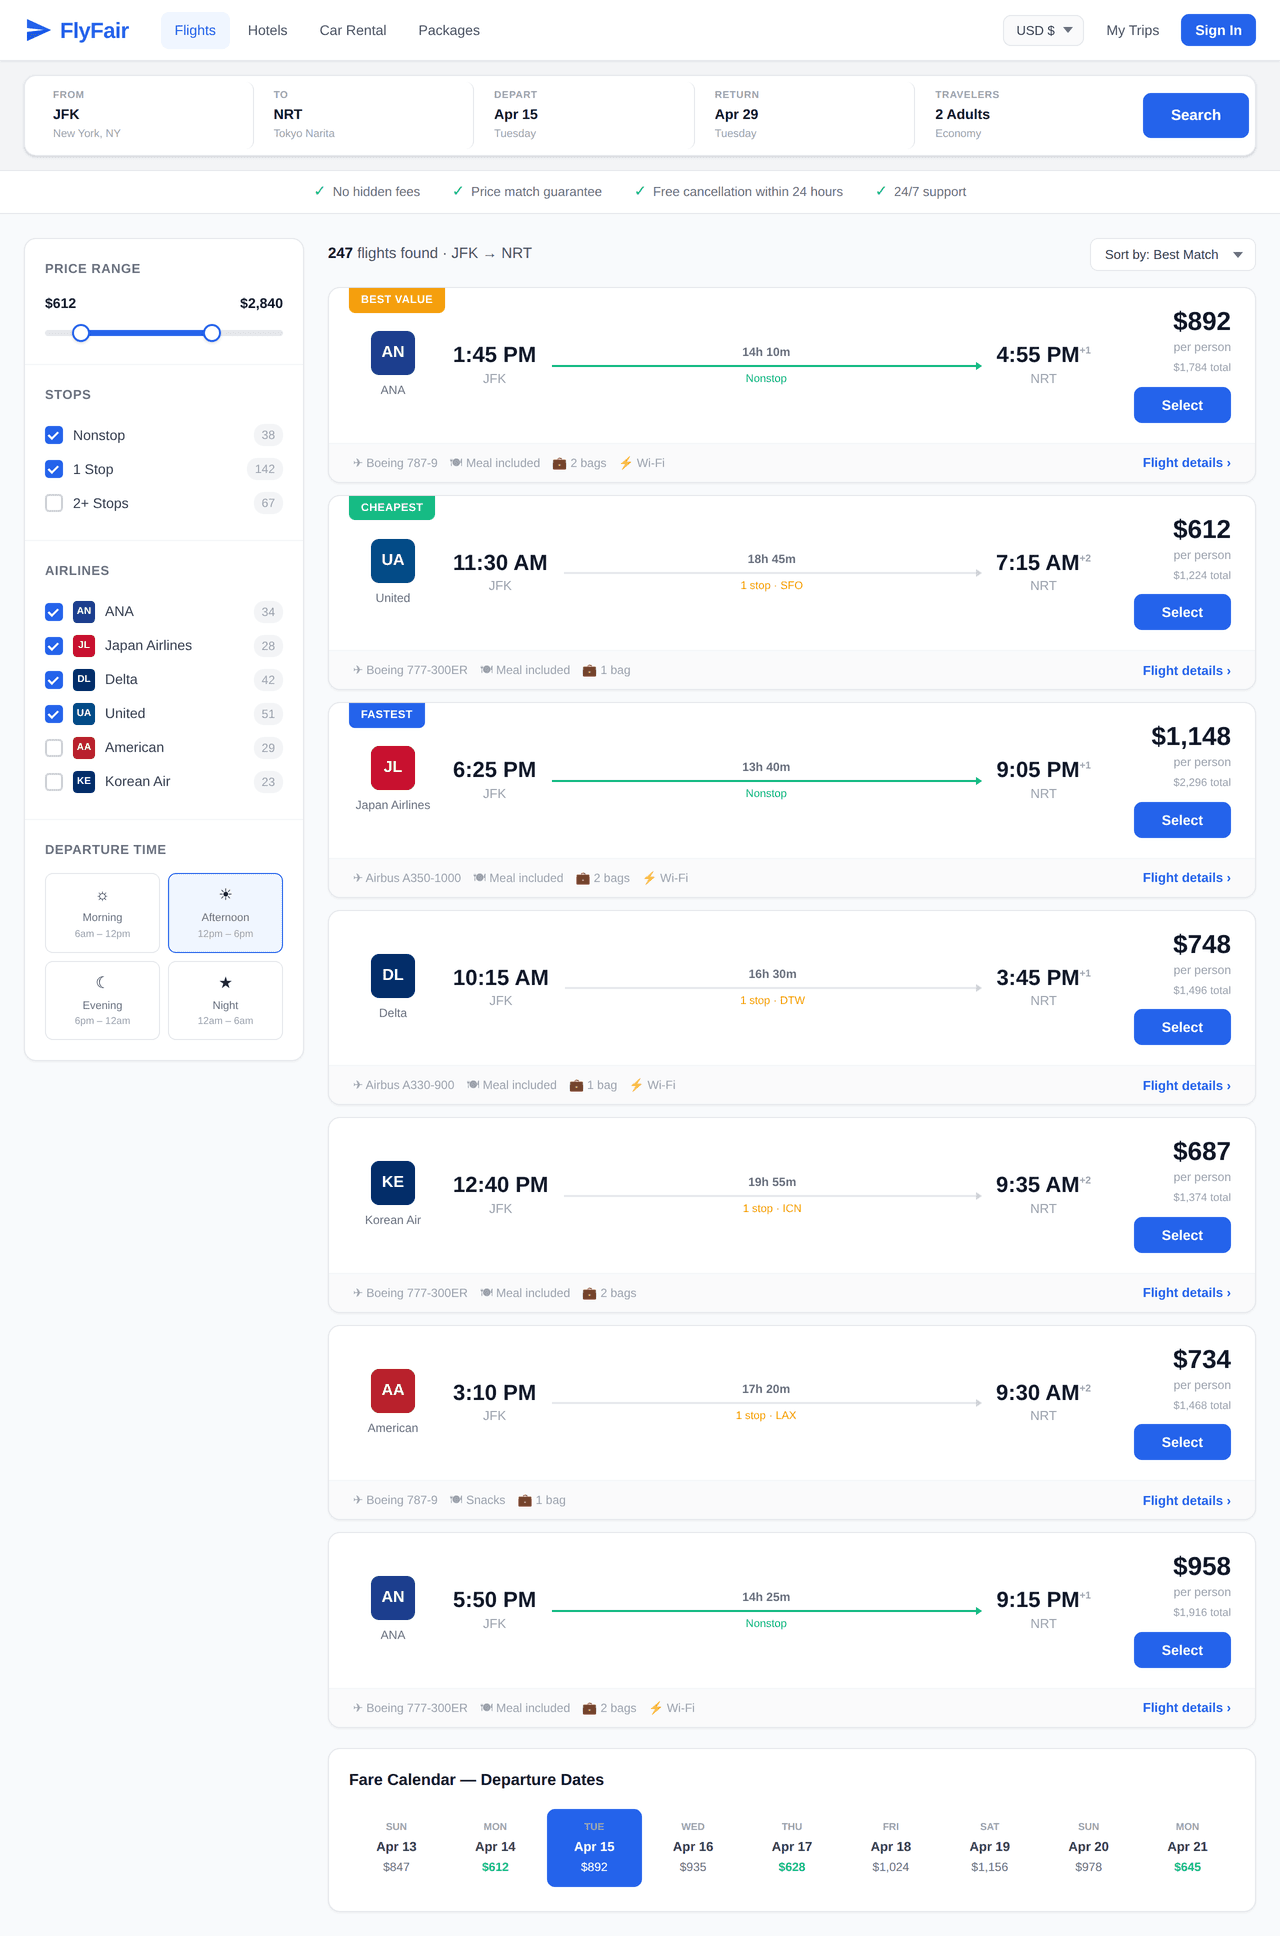This screenshot has width=1280, height=1936.
Task: Click the small Korean Air icon in Airlines filter
Action: pyautogui.click(x=84, y=781)
